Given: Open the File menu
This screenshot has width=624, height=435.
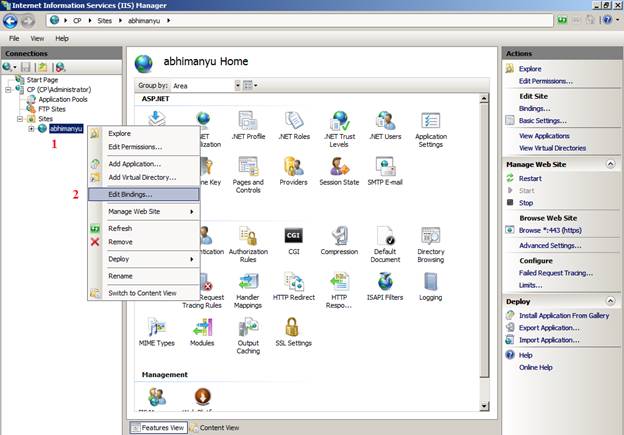Looking at the screenshot, I should [14, 39].
